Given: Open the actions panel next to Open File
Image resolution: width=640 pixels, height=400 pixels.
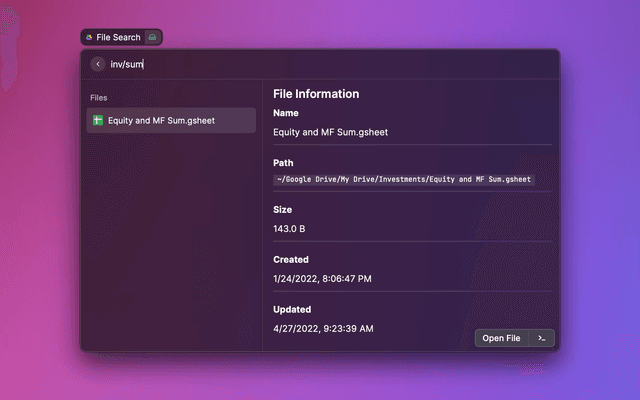Looking at the screenshot, I should [541, 338].
